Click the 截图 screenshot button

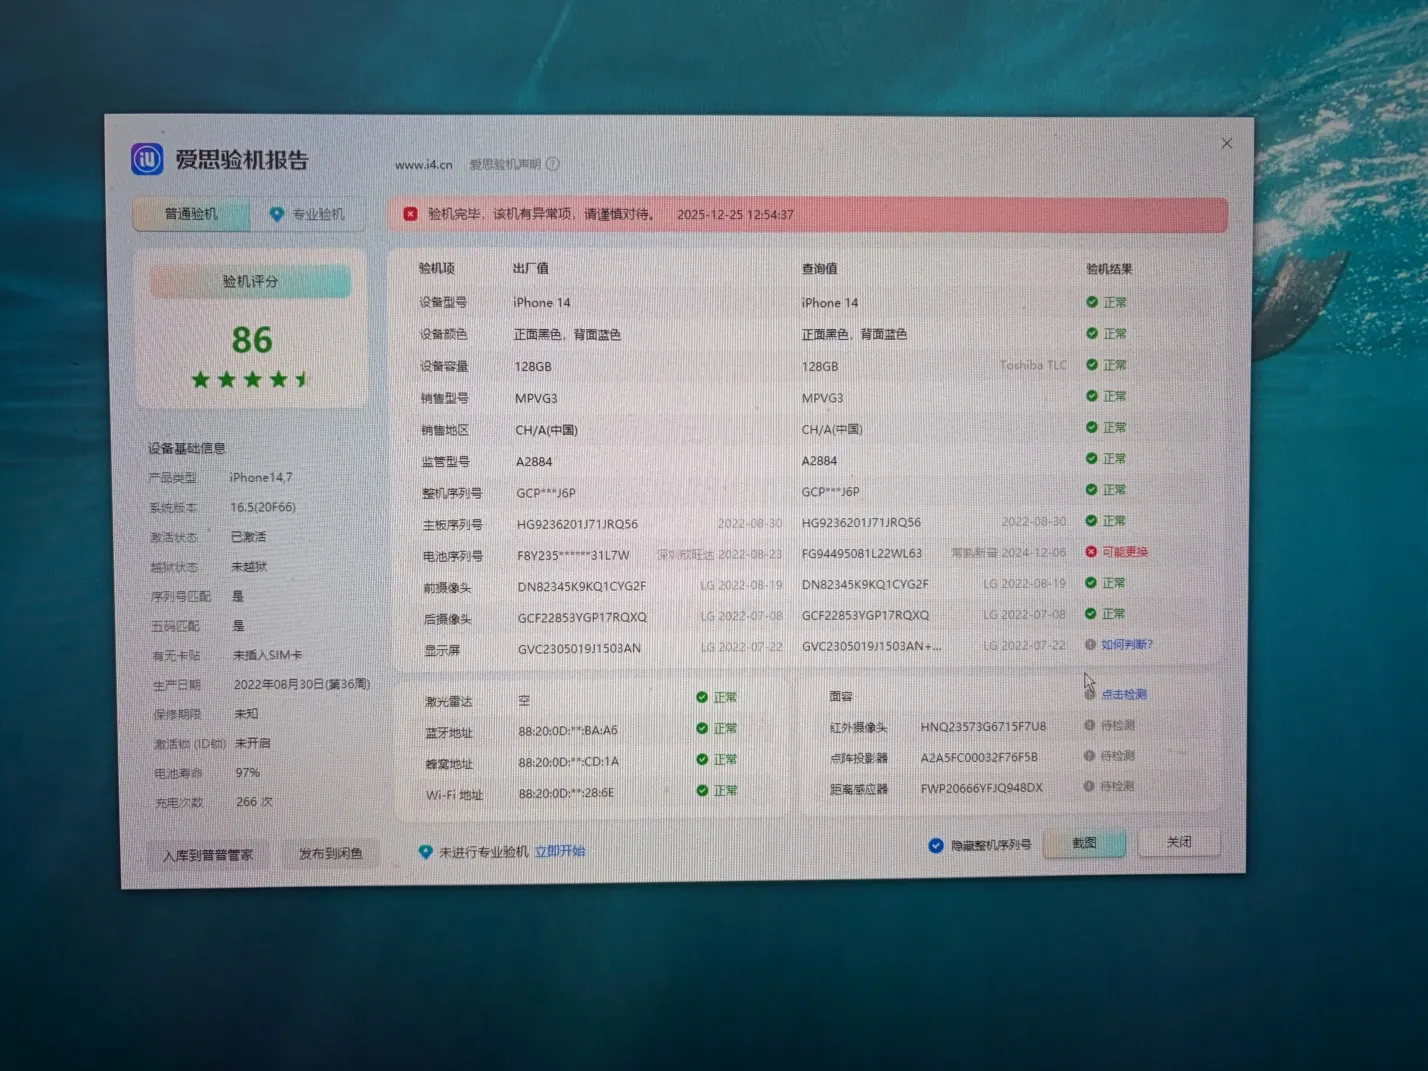1084,843
